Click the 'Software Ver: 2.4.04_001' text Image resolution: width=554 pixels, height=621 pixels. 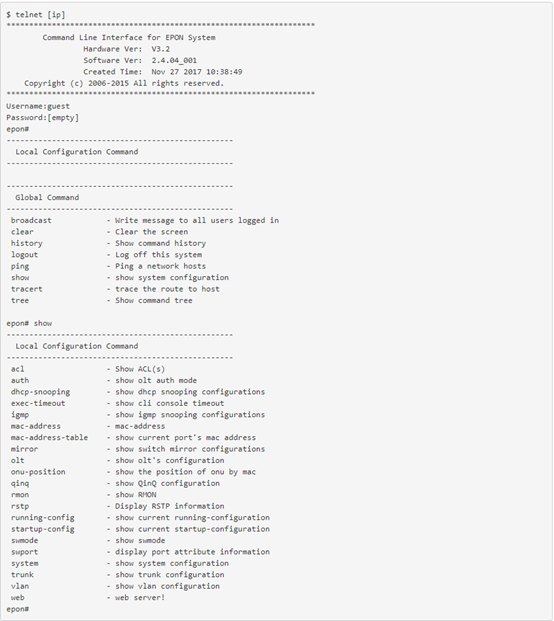[x=140, y=60]
